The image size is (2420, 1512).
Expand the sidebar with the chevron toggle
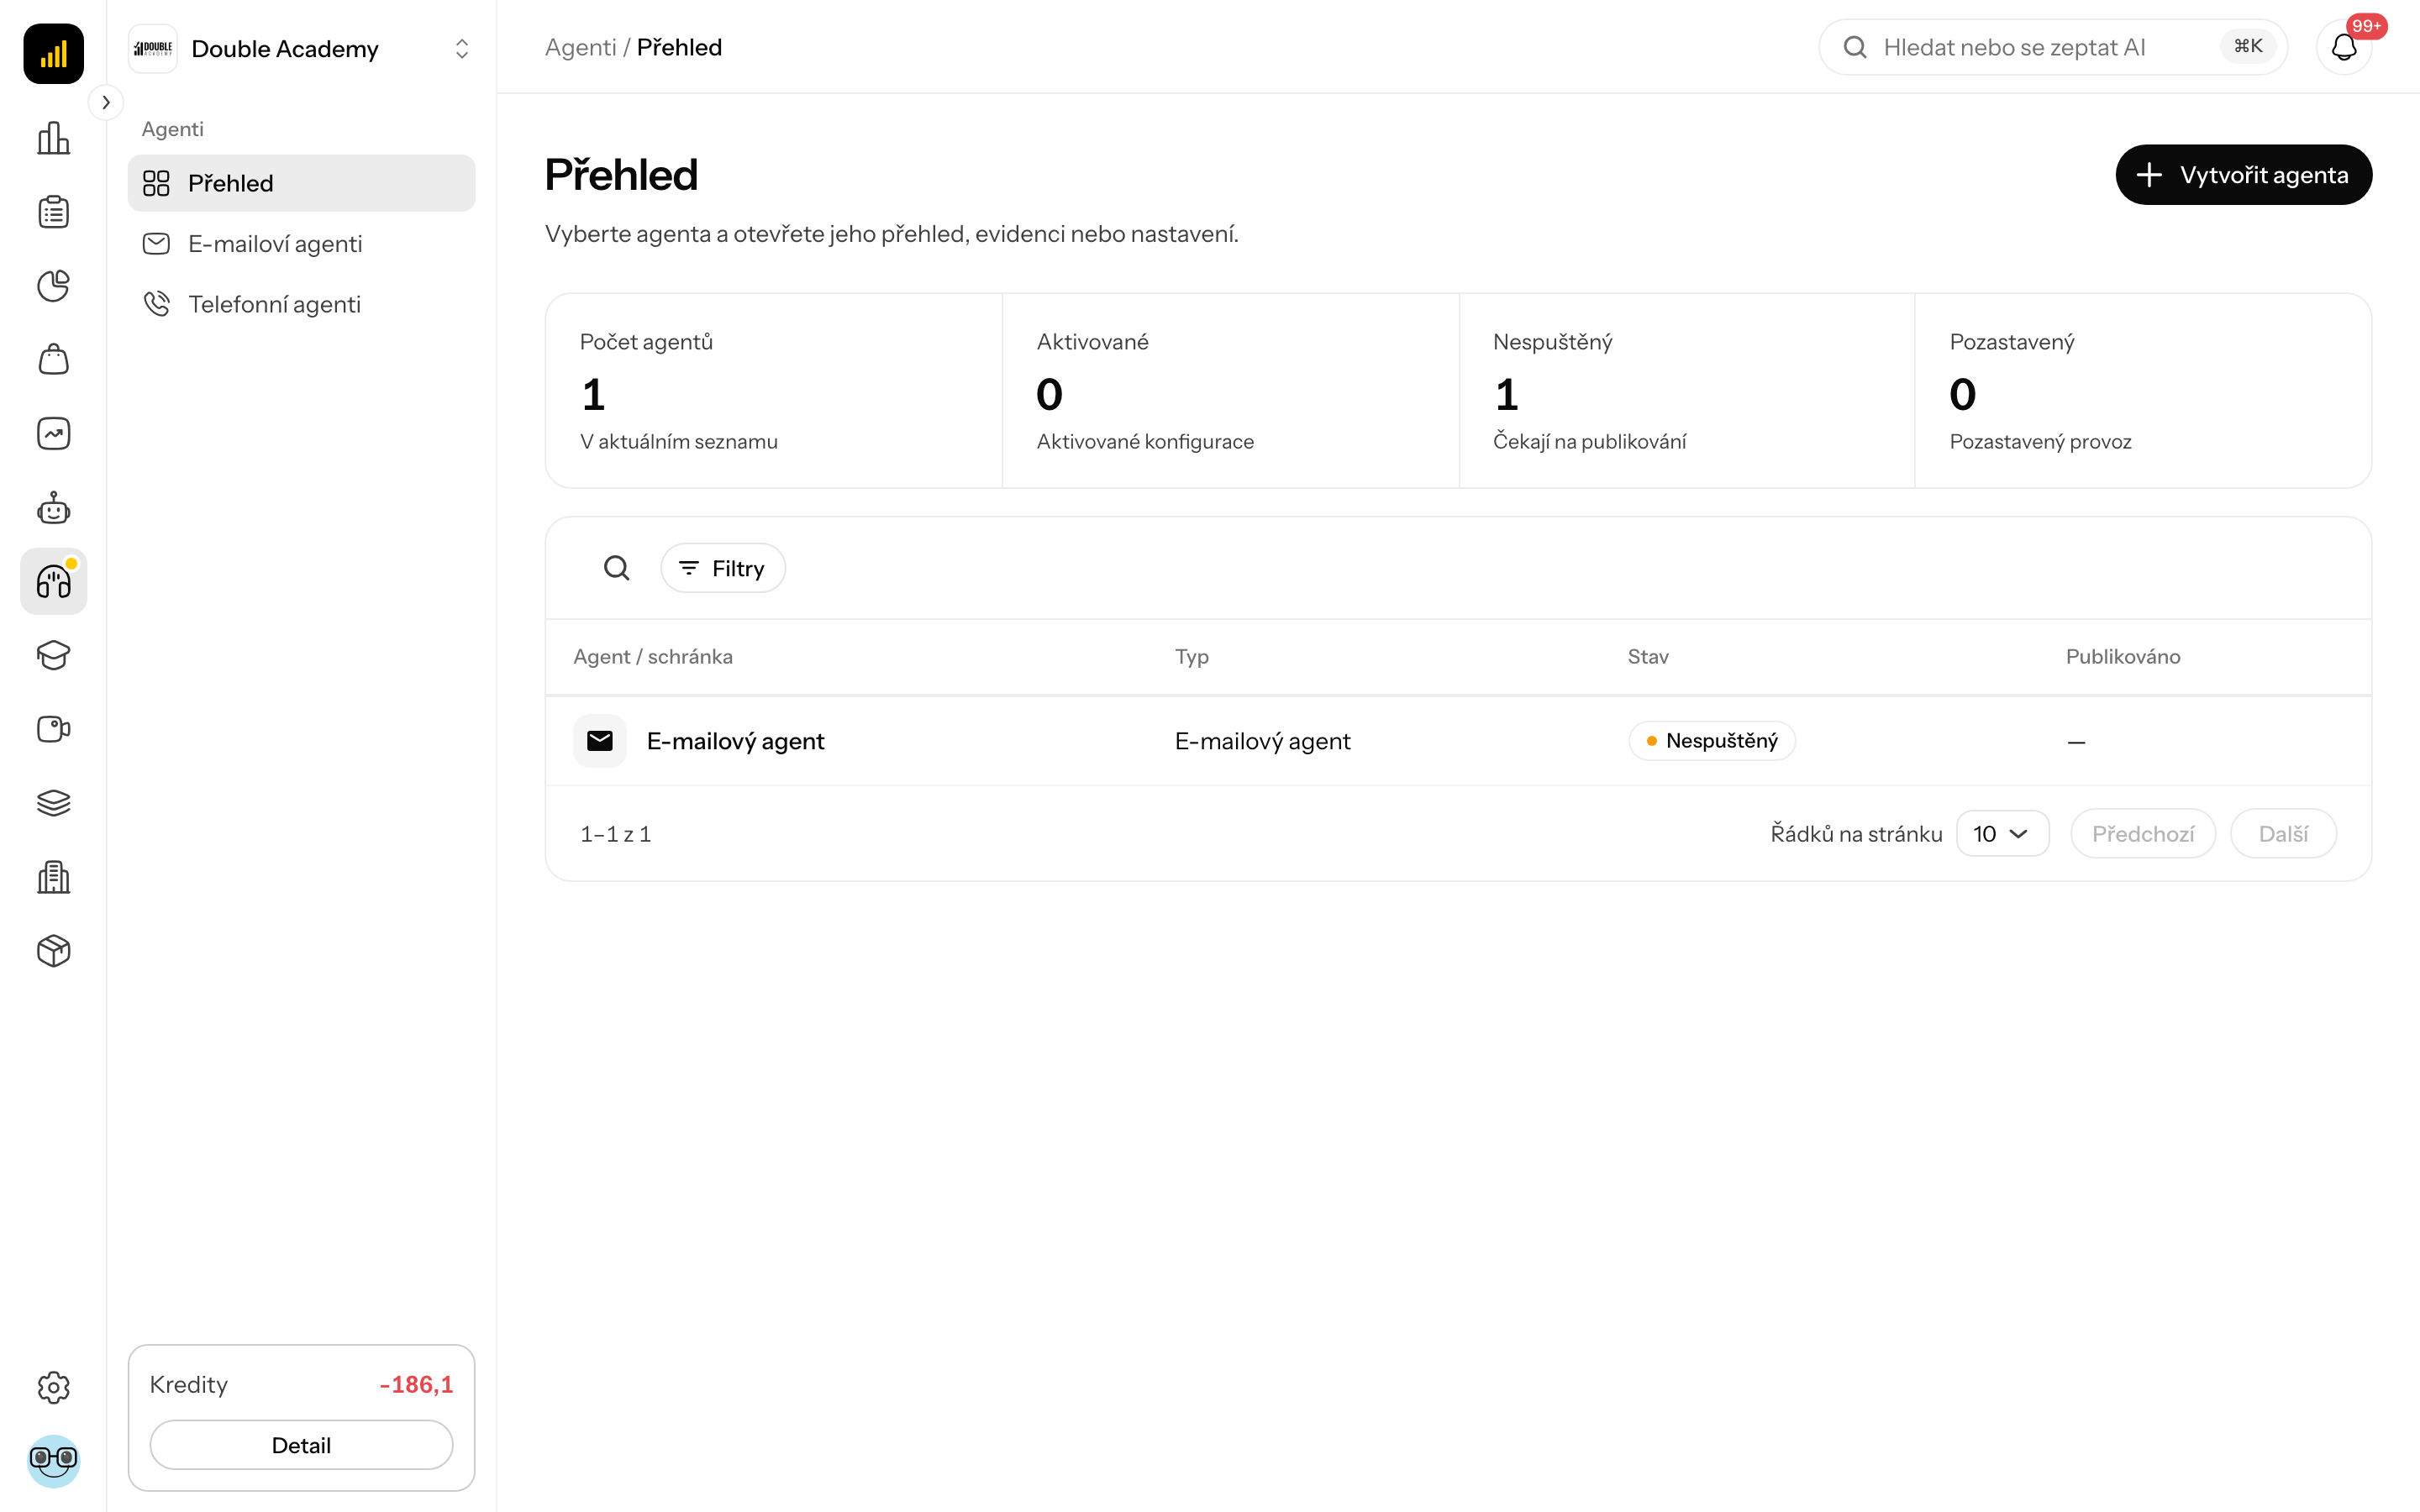tap(106, 102)
